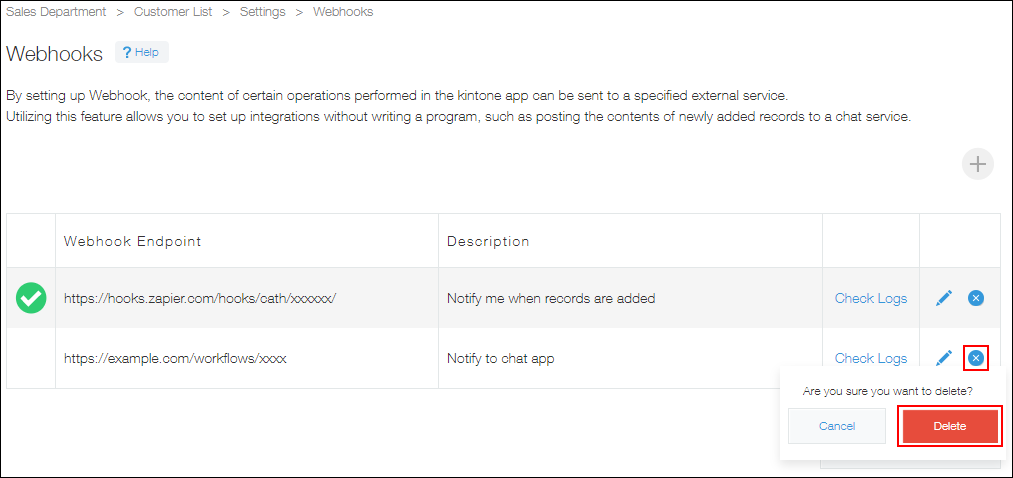
Task: Click the Webhooks breadcrumb item
Action: click(x=343, y=12)
